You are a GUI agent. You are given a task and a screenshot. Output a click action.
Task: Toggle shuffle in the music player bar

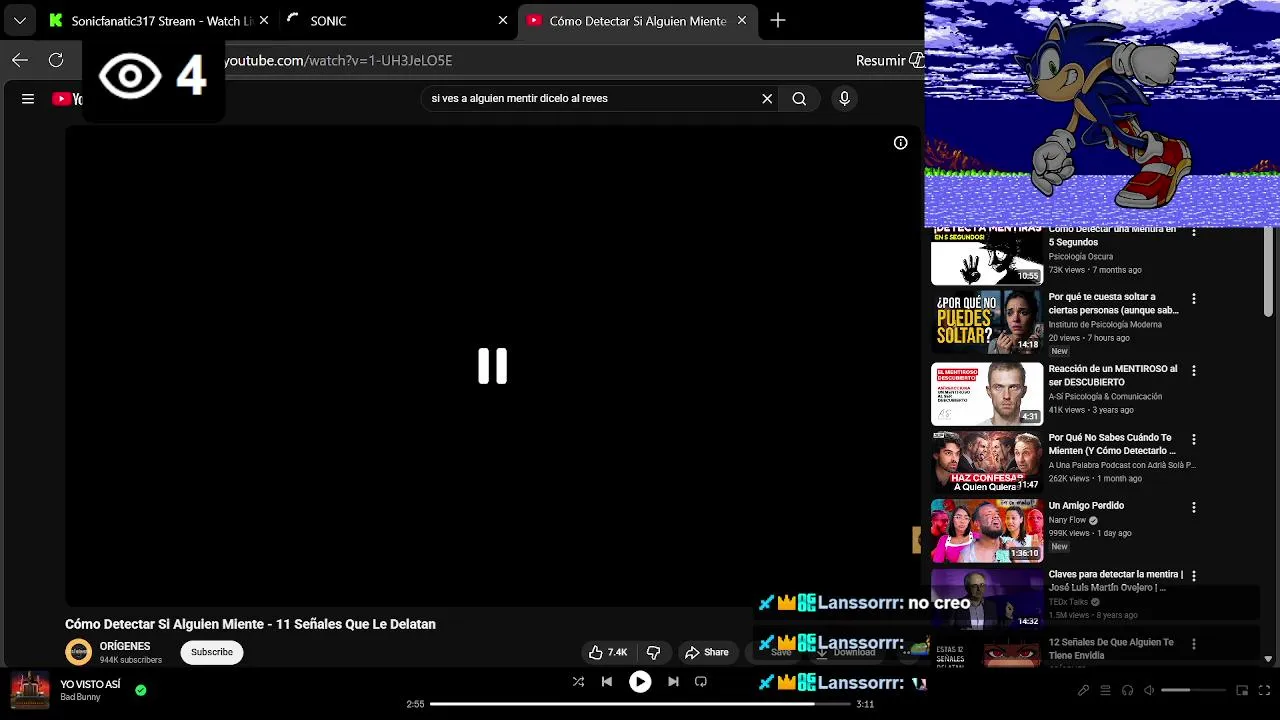point(578,682)
